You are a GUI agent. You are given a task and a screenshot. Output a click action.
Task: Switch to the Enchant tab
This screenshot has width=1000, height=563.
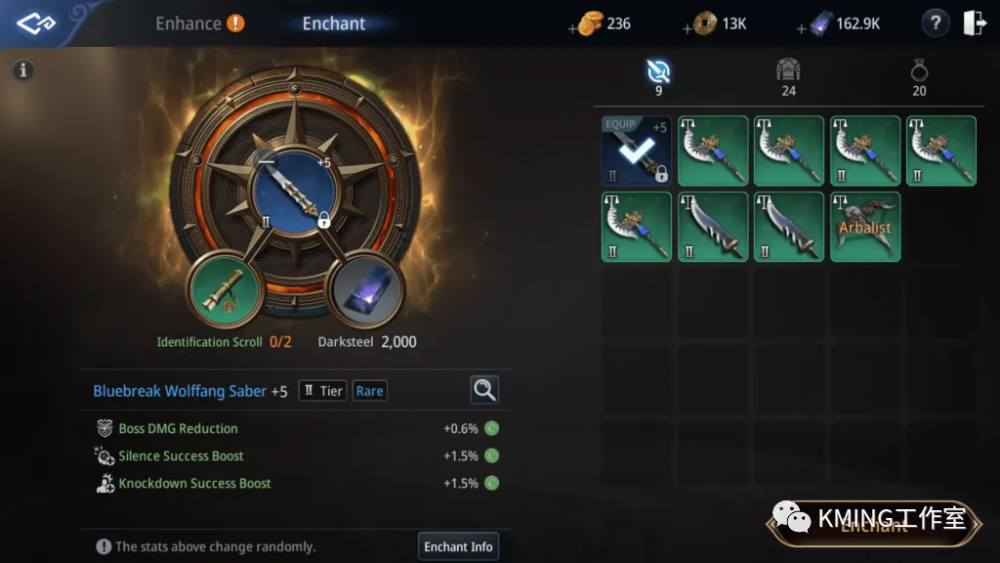coord(334,24)
